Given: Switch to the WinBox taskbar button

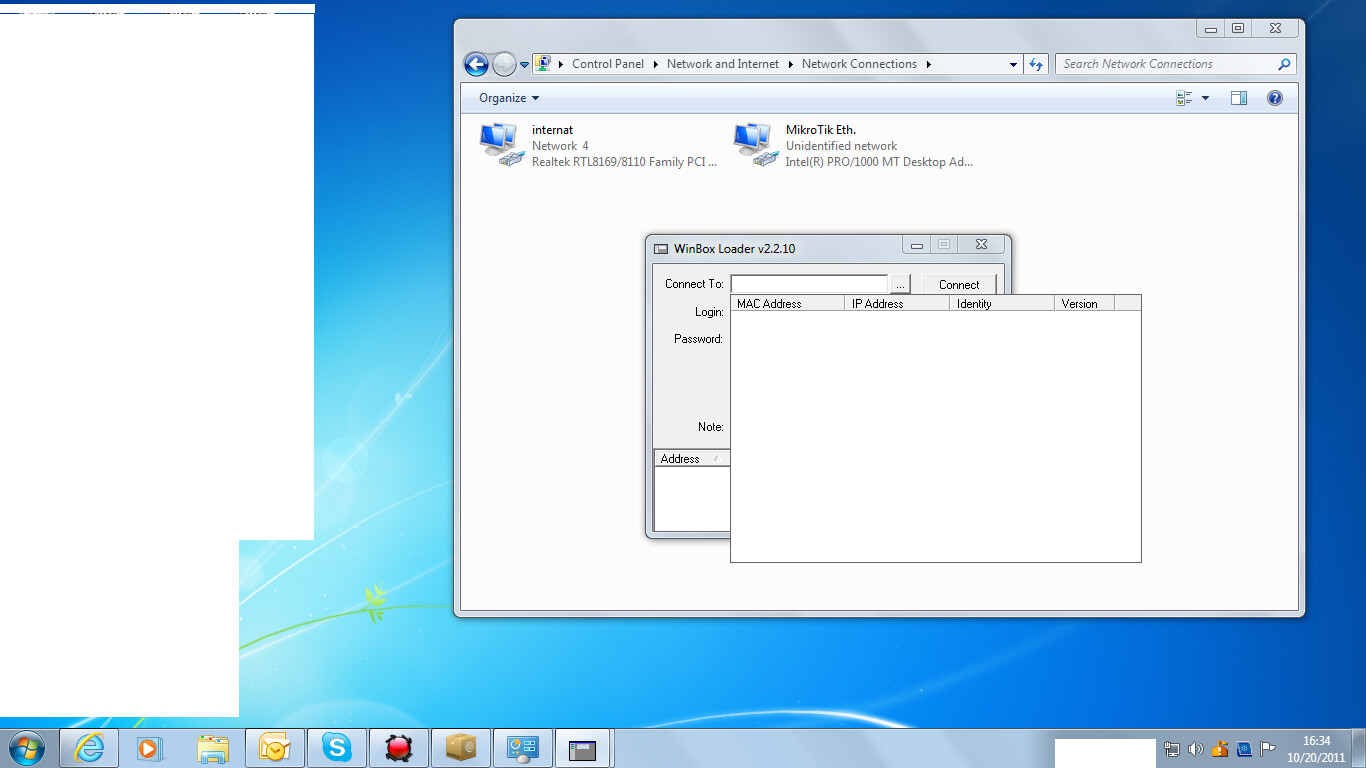Looking at the screenshot, I should 584,748.
